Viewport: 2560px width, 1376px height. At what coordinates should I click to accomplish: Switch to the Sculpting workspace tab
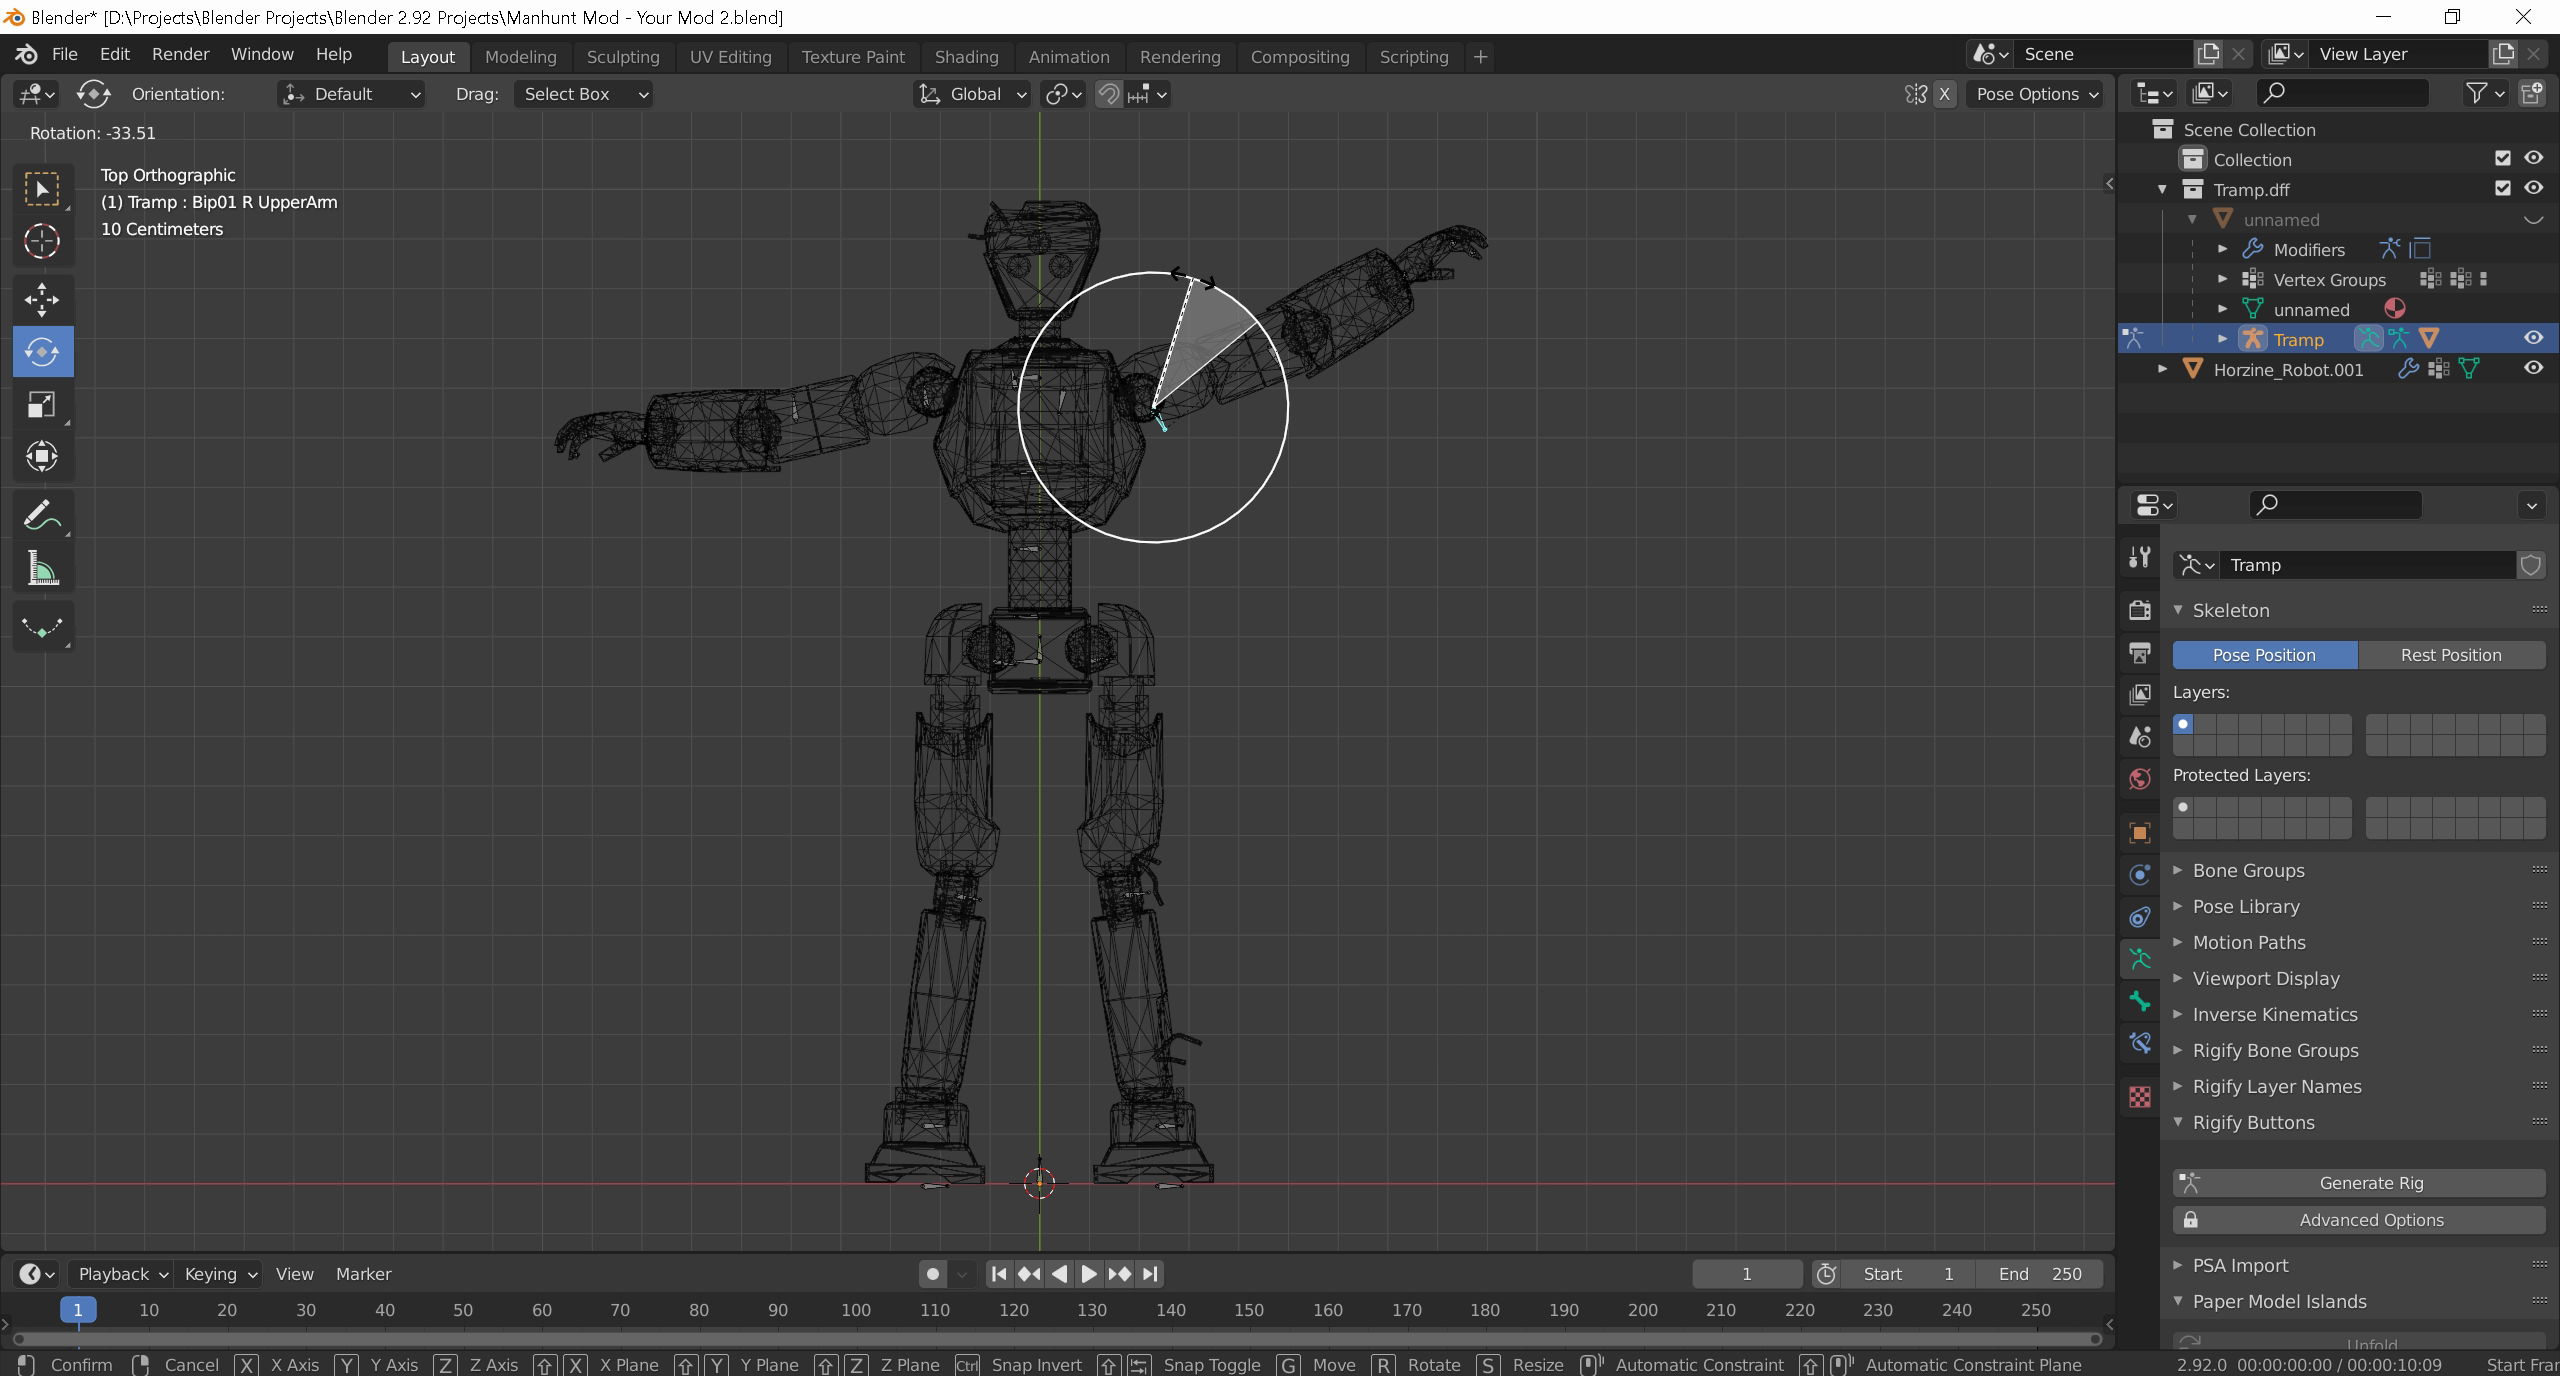pos(622,57)
